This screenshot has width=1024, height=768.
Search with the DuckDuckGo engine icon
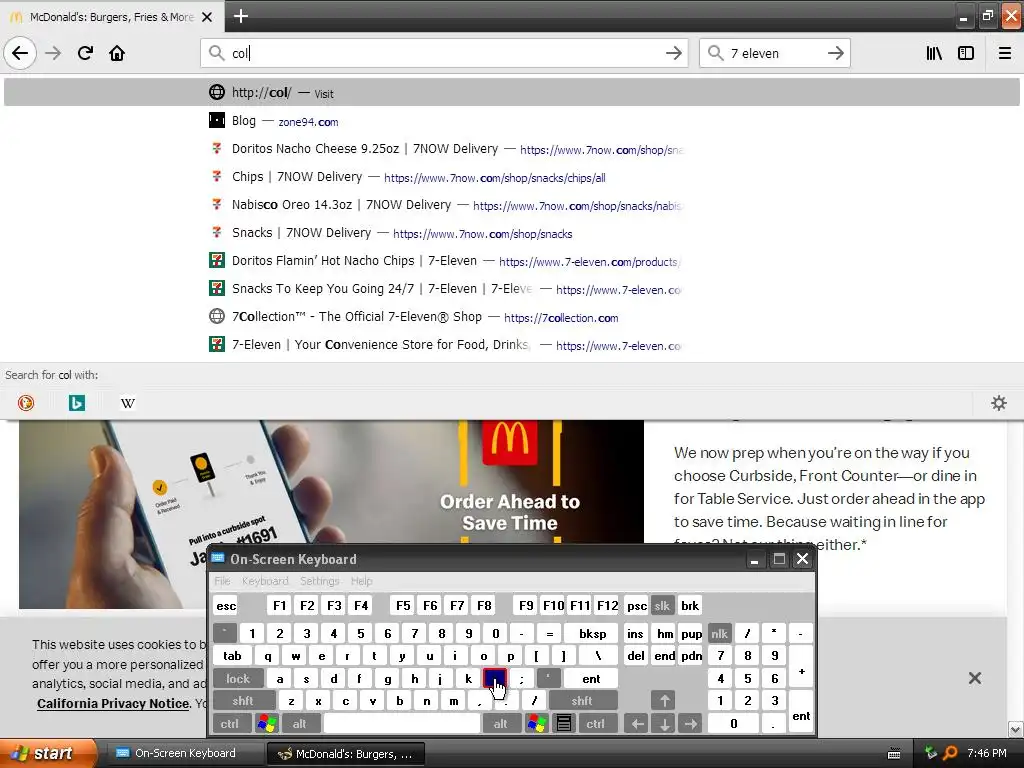[x=26, y=403]
